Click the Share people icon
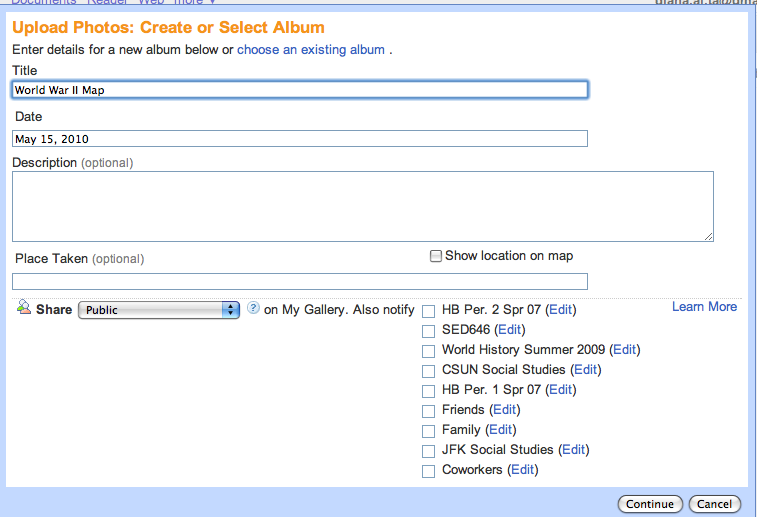757x517 pixels. pyautogui.click(x=24, y=308)
